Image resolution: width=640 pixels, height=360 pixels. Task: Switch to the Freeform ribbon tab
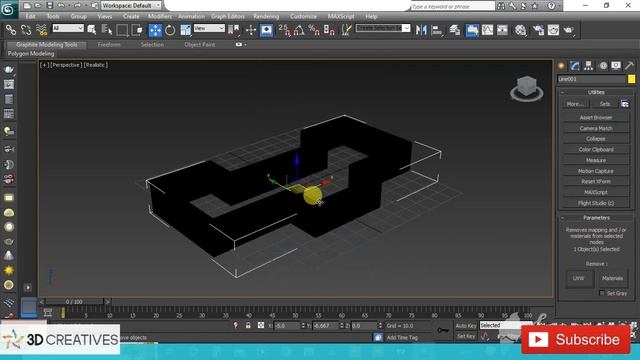tap(109, 44)
